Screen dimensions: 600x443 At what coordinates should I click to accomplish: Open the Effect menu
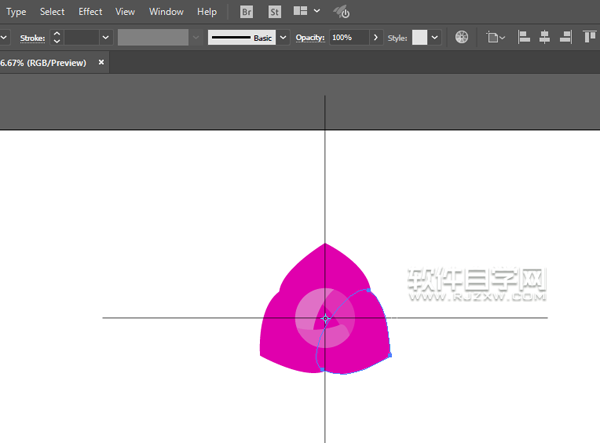[x=90, y=12]
